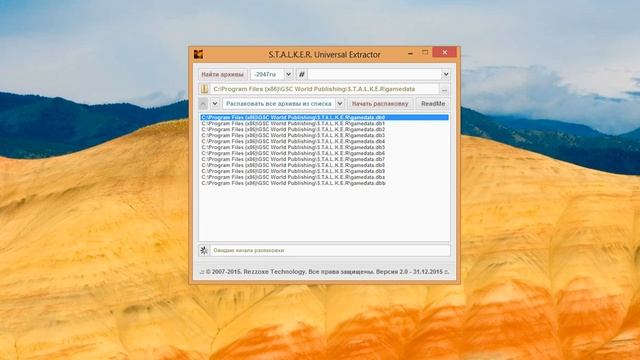
Task: Open the small arrow dropdown left of the unpack mode
Action: click(215, 104)
